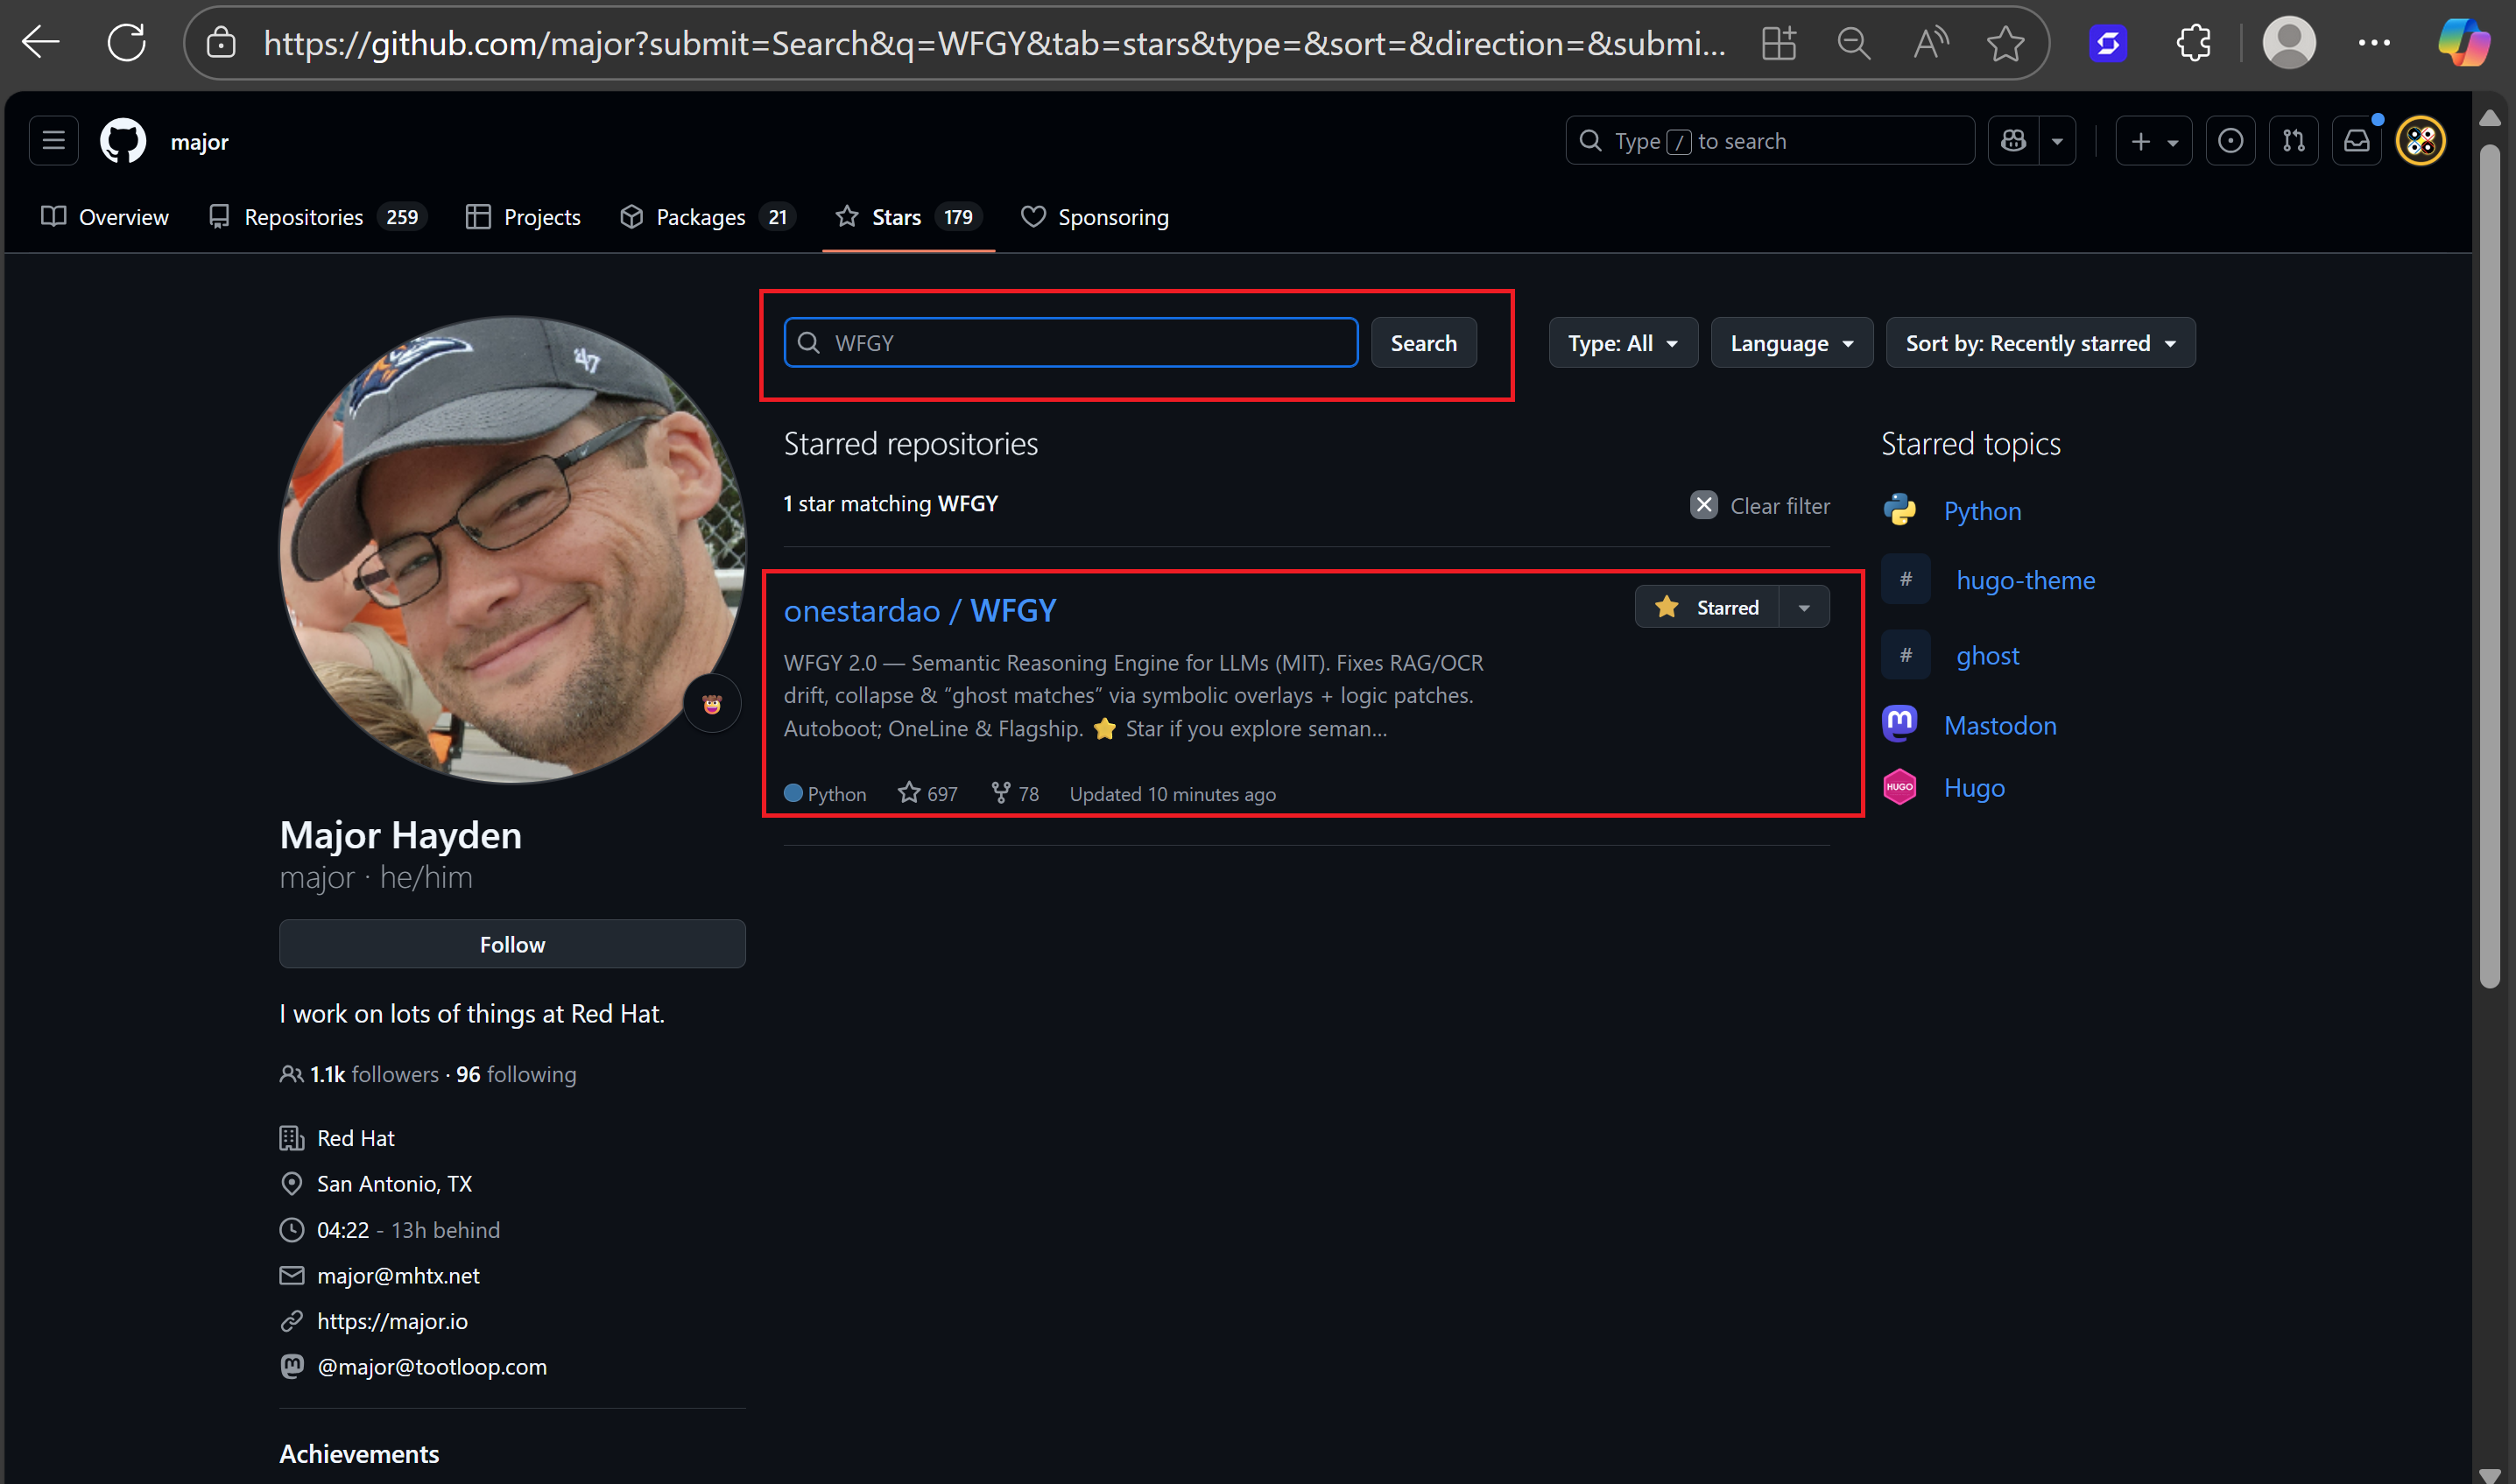Open the pull requests icon
The image size is (2516, 1484).
click(2293, 141)
